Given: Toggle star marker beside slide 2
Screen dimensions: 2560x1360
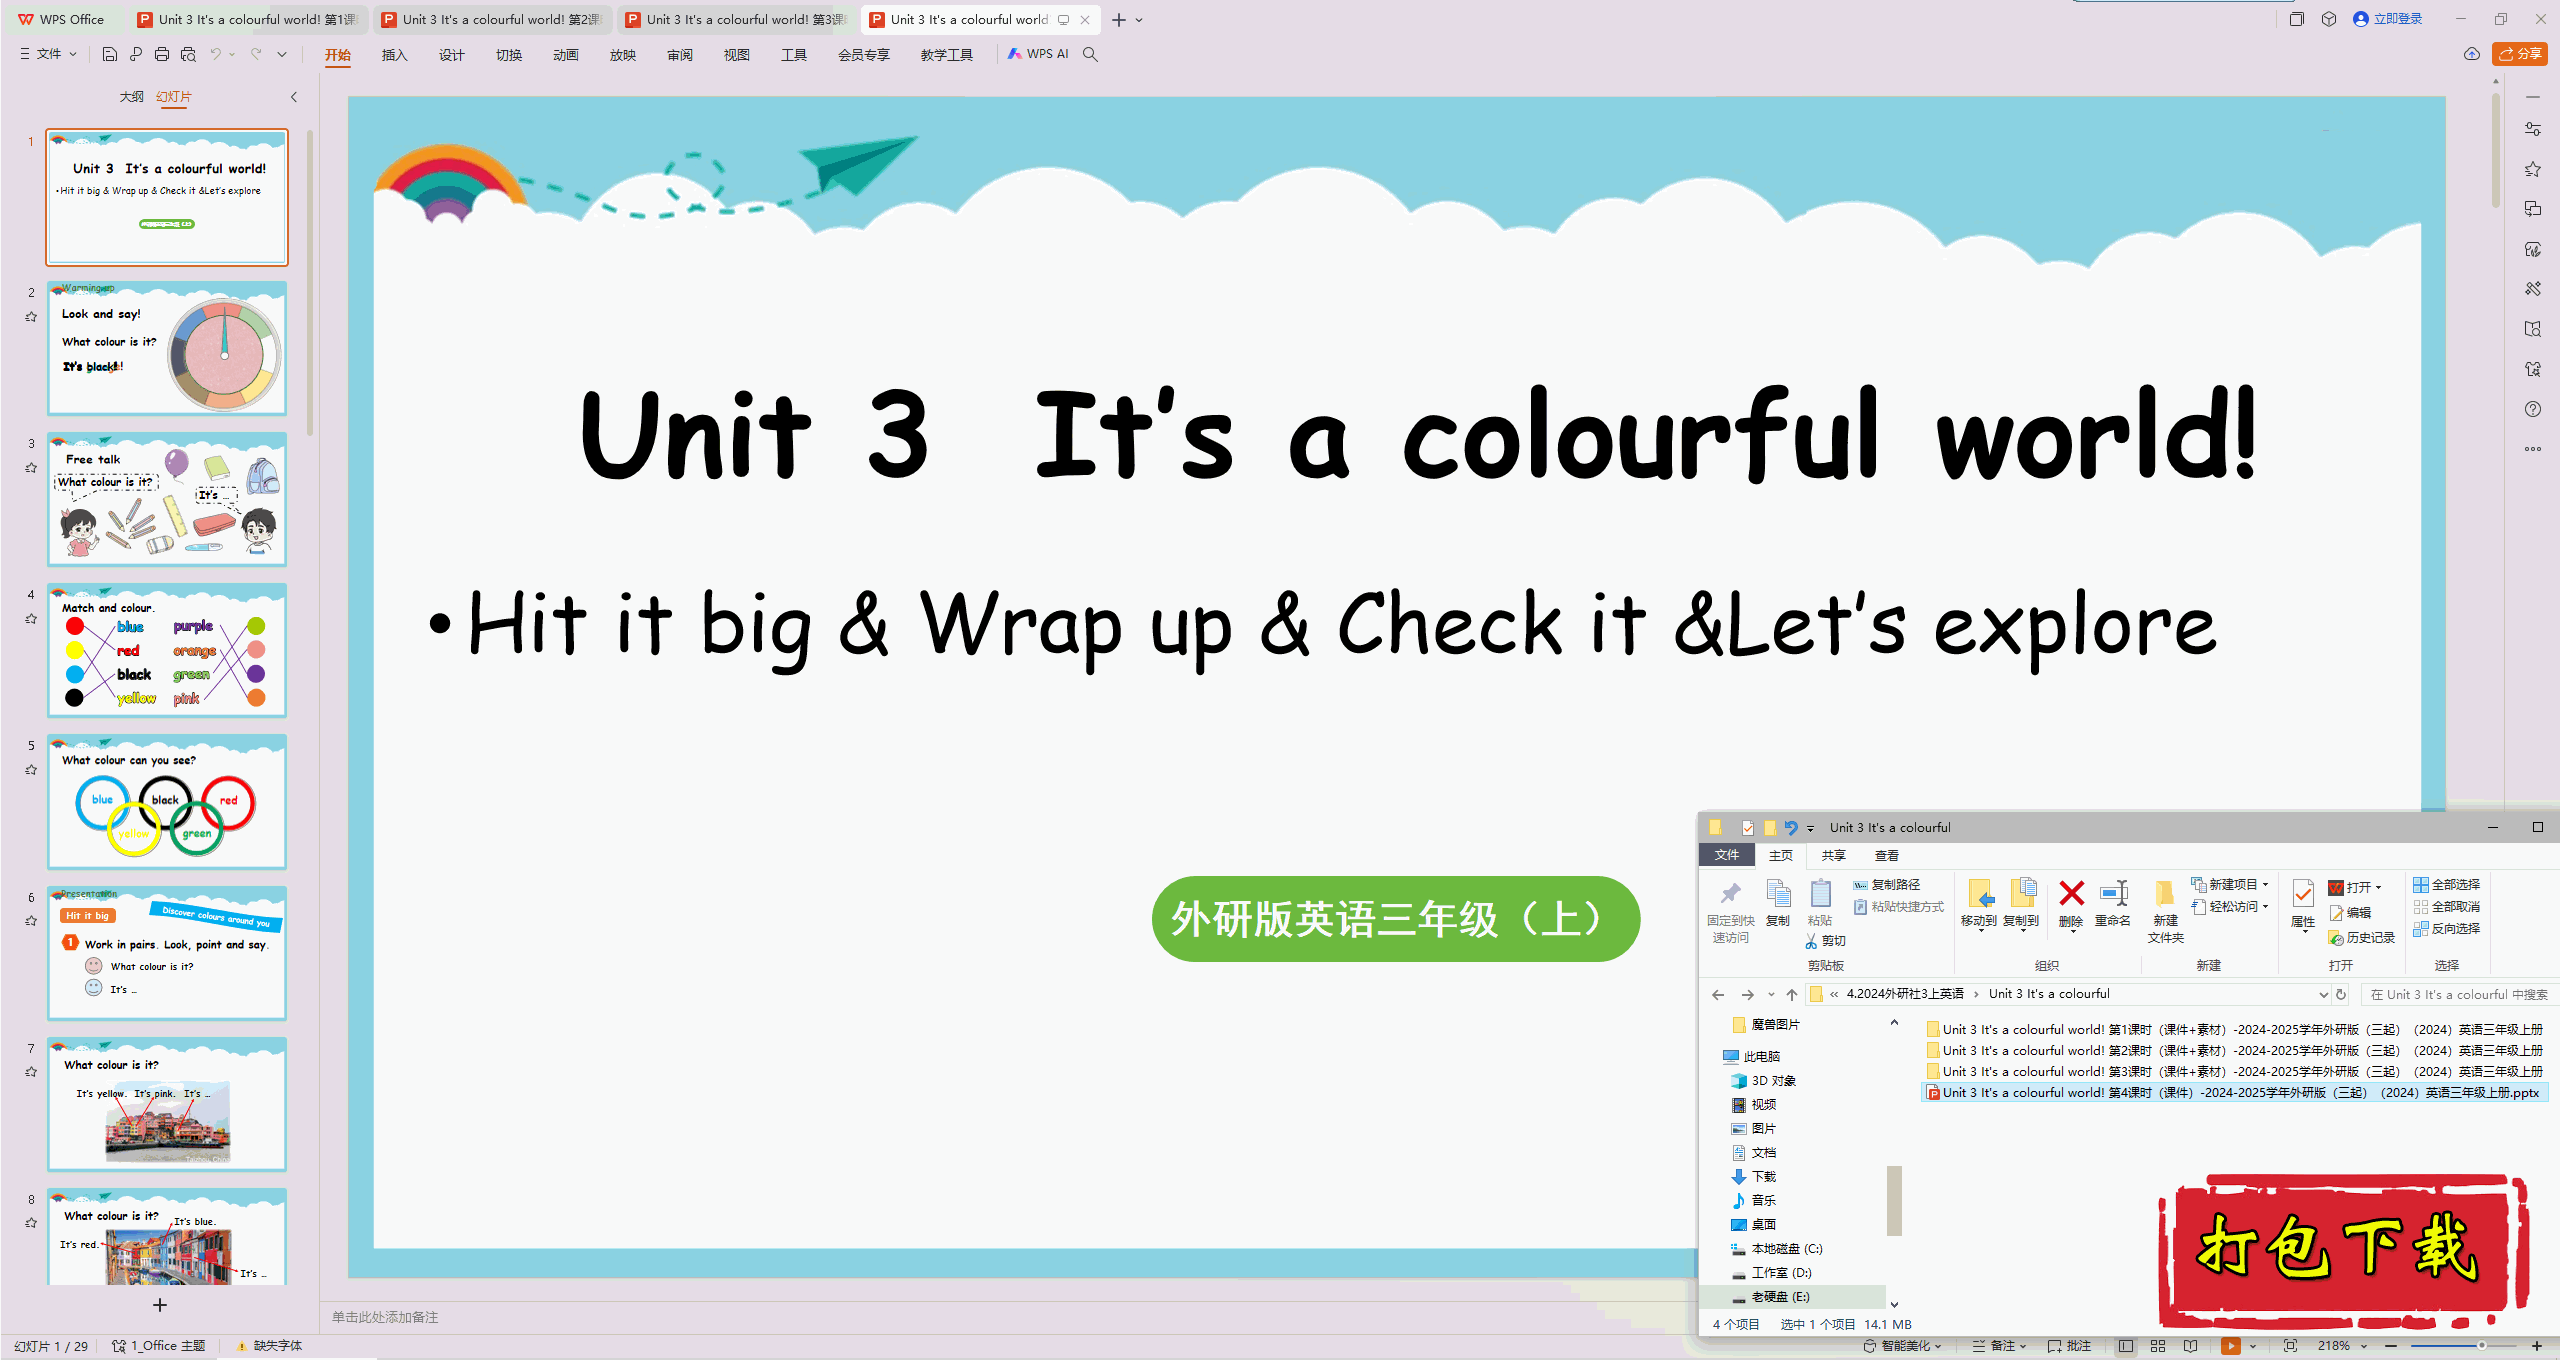Looking at the screenshot, I should tap(31, 317).
